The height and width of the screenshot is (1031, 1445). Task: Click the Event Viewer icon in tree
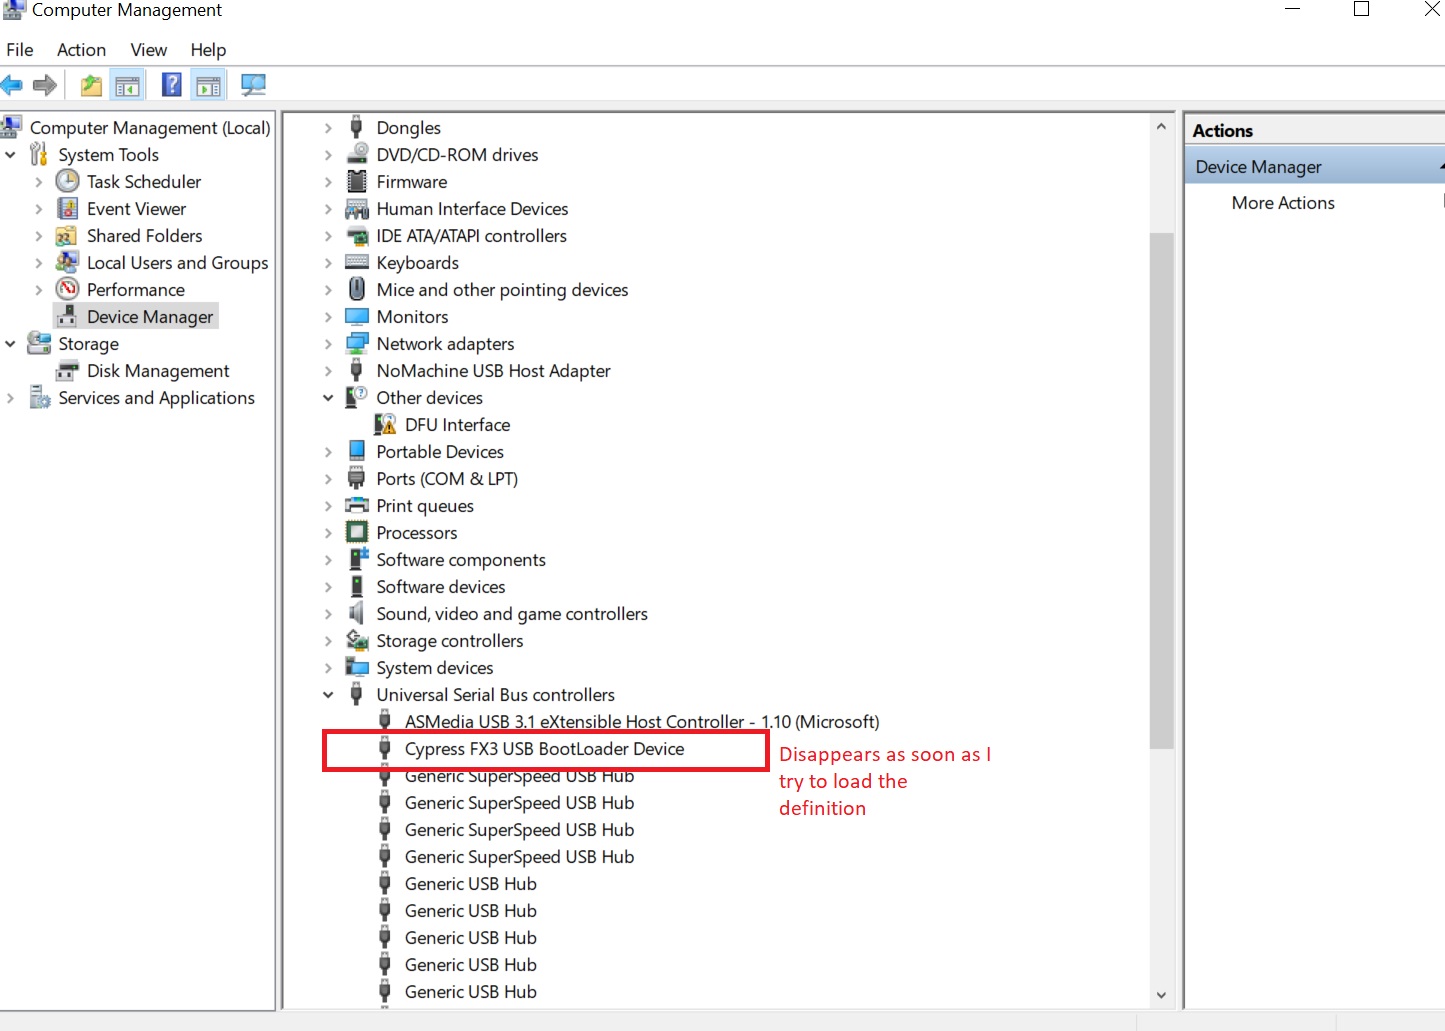click(x=67, y=209)
